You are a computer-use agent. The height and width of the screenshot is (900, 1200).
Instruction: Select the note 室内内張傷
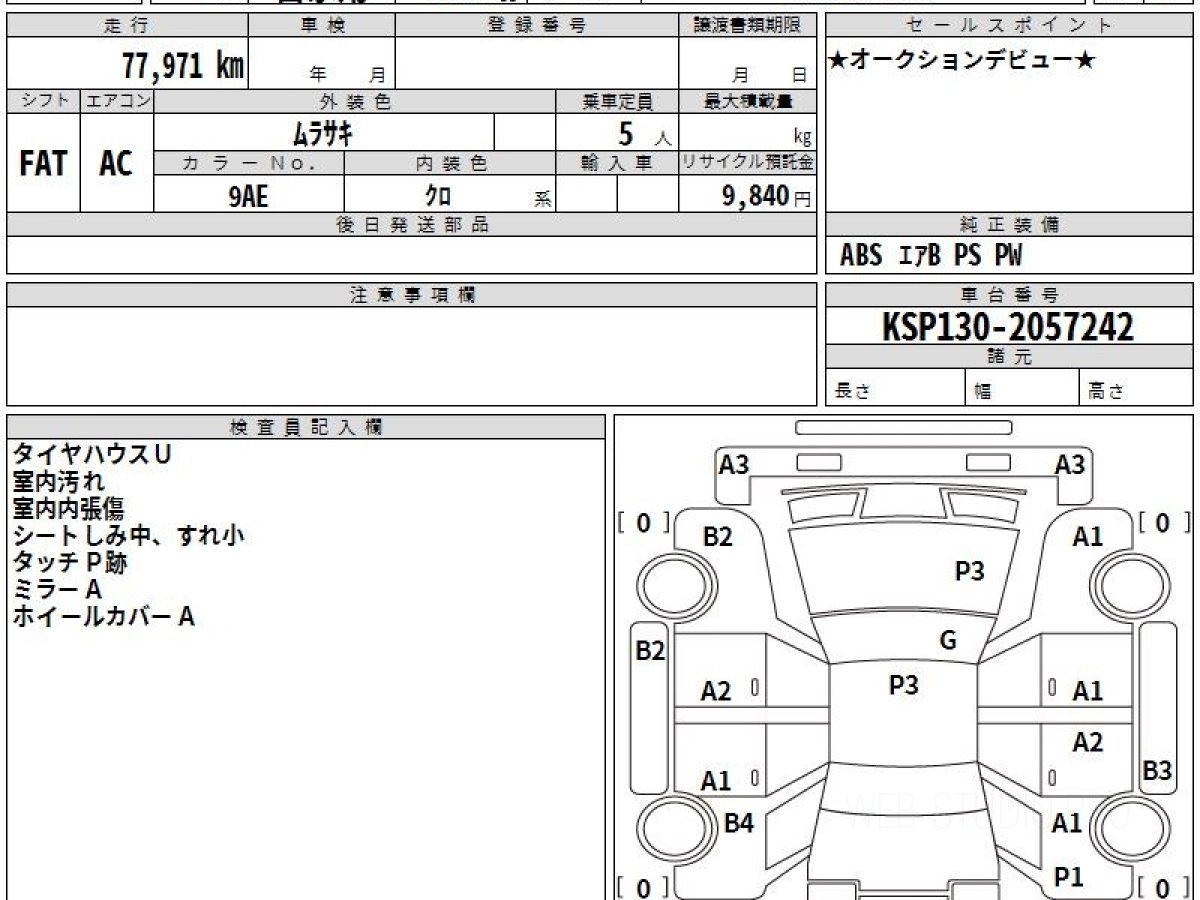pos(68,508)
